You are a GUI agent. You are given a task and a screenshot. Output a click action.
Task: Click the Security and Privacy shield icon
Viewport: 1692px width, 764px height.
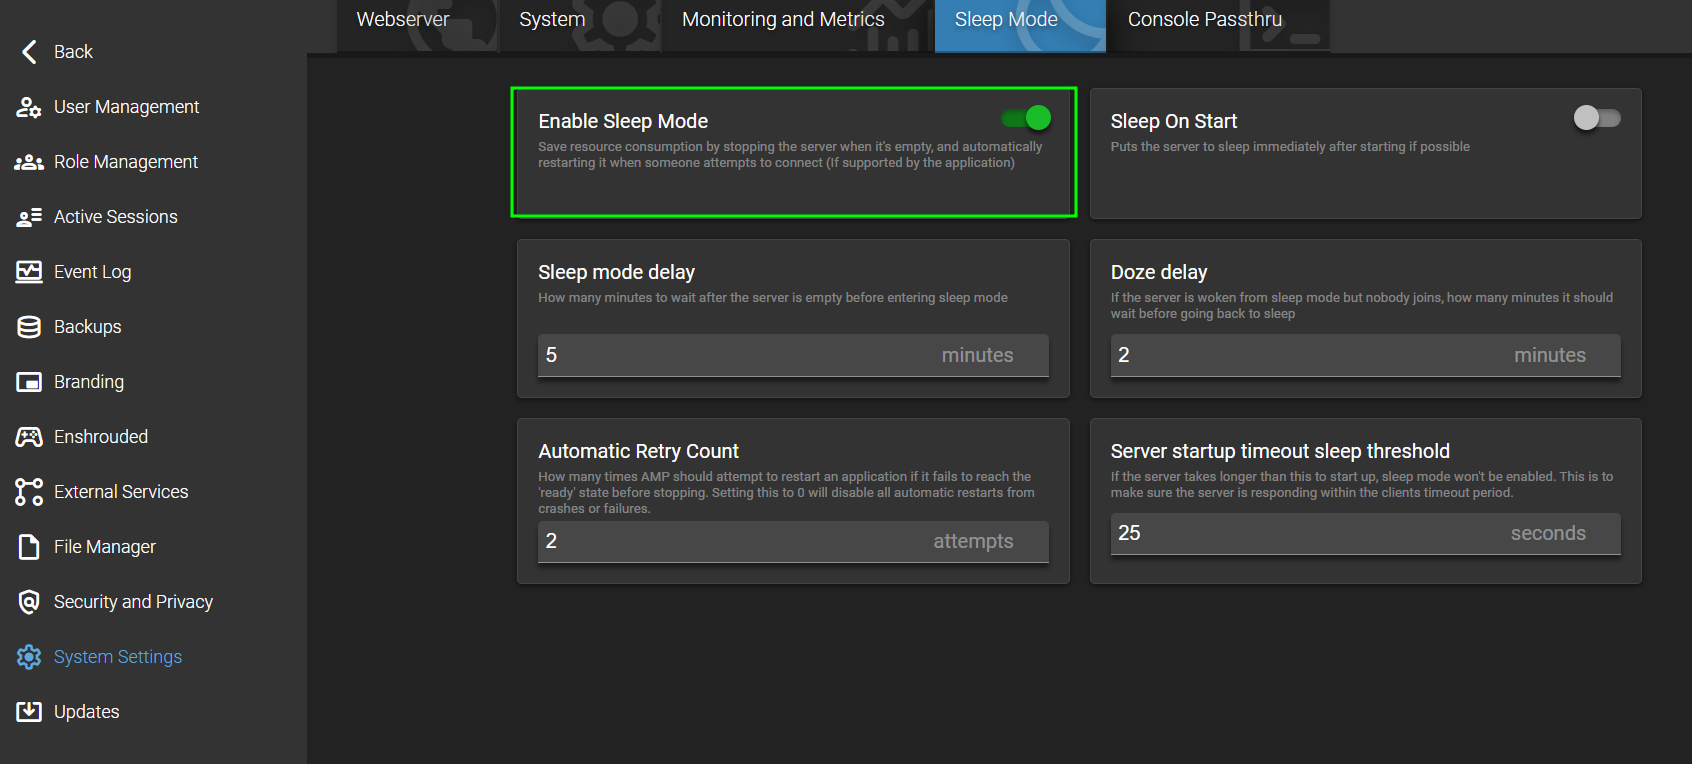(x=29, y=602)
